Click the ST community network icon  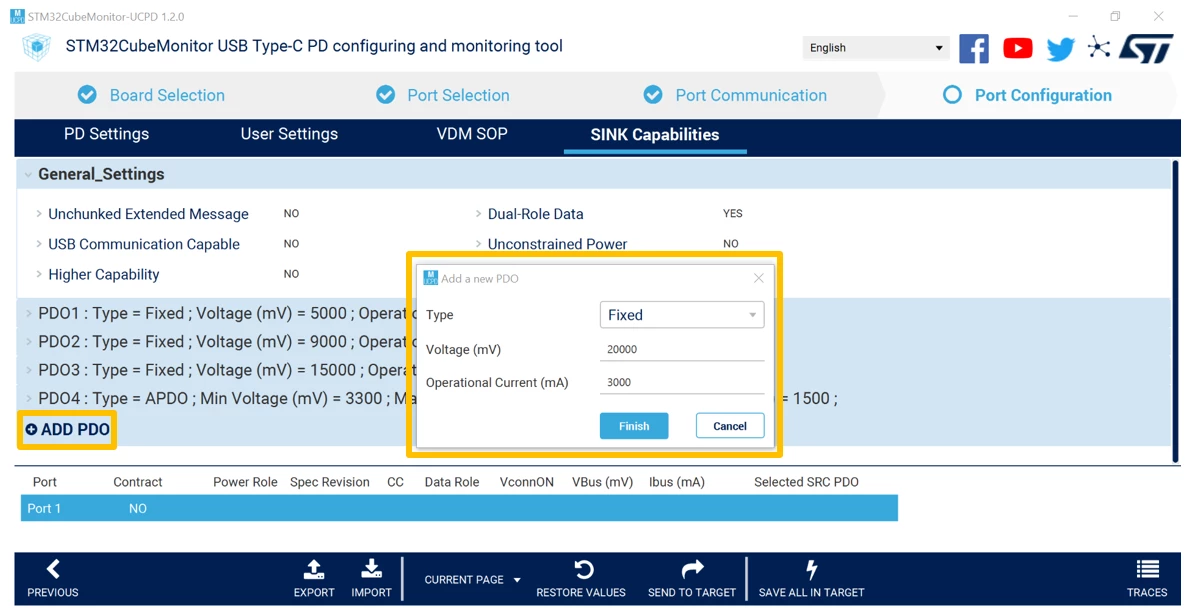click(x=1098, y=48)
